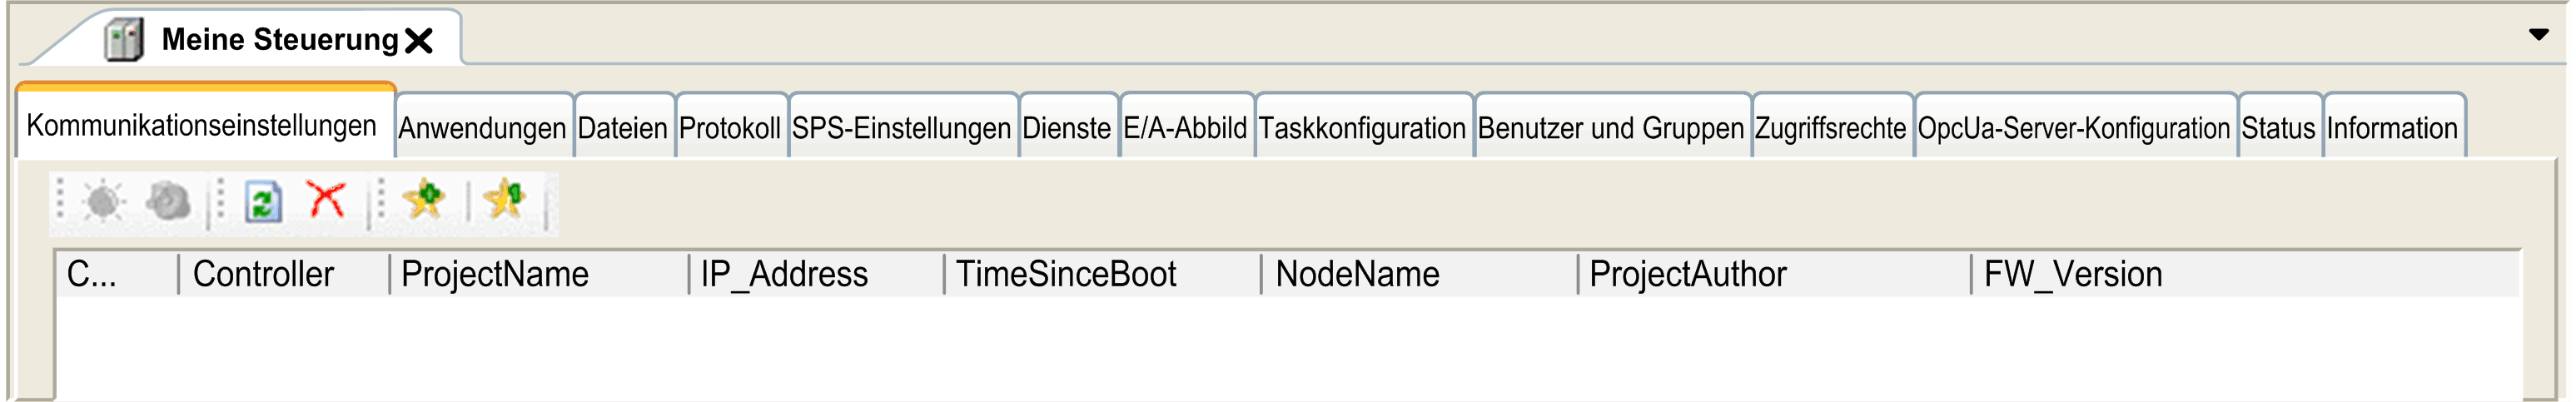The width and height of the screenshot is (2576, 402).
Task: Switch to the OpcUa-Server-Konfiguration tab
Action: click(x=2074, y=127)
